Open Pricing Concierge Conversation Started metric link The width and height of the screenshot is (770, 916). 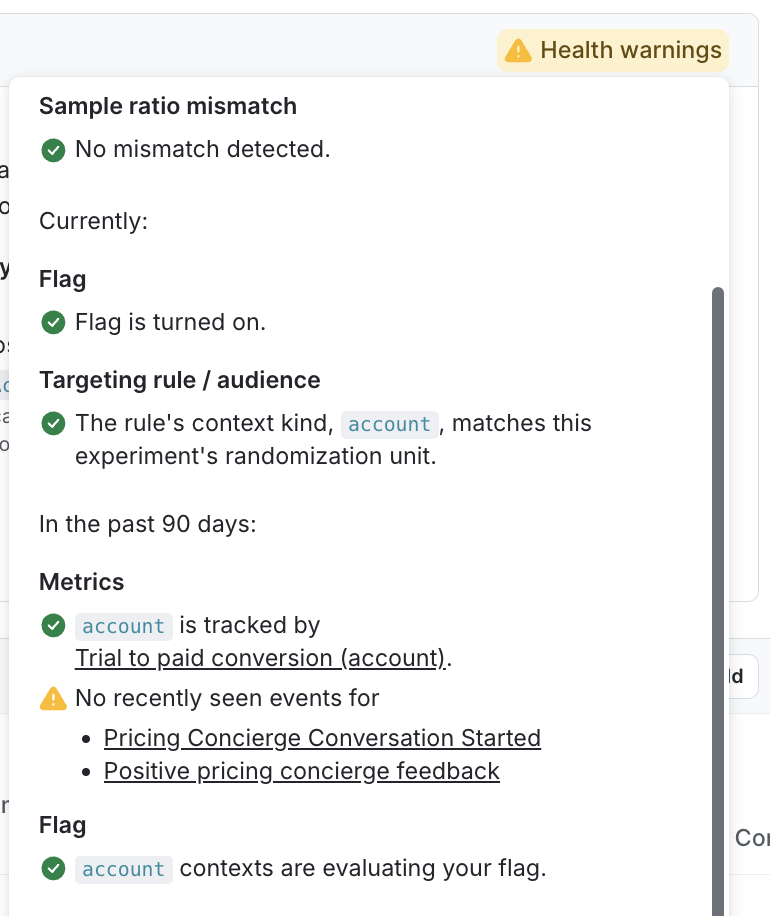pyautogui.click(x=322, y=738)
